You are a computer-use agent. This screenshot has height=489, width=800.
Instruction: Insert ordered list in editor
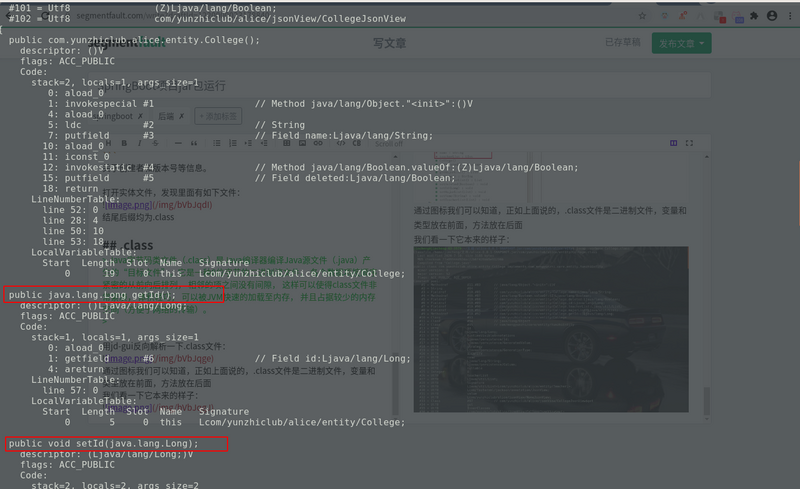pyautogui.click(x=233, y=143)
